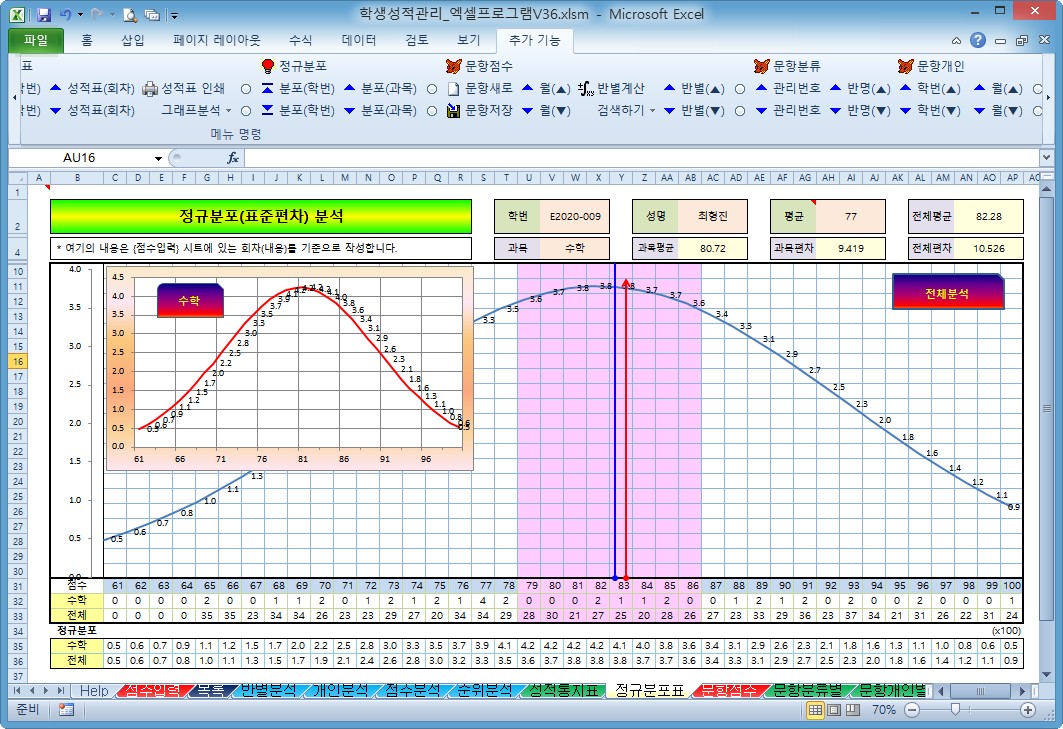The width and height of the screenshot is (1063, 729).
Task: Click the 수학 button in the inset chart
Action: (190, 300)
